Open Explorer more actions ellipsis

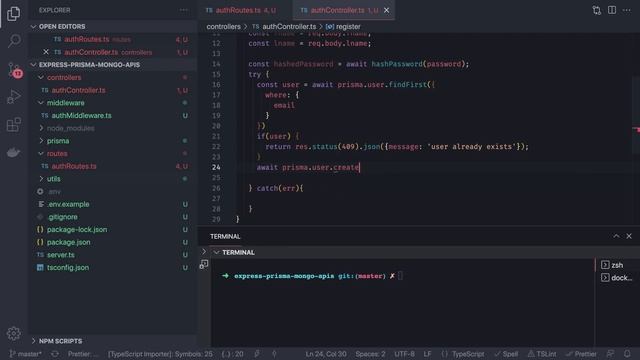click(x=184, y=10)
